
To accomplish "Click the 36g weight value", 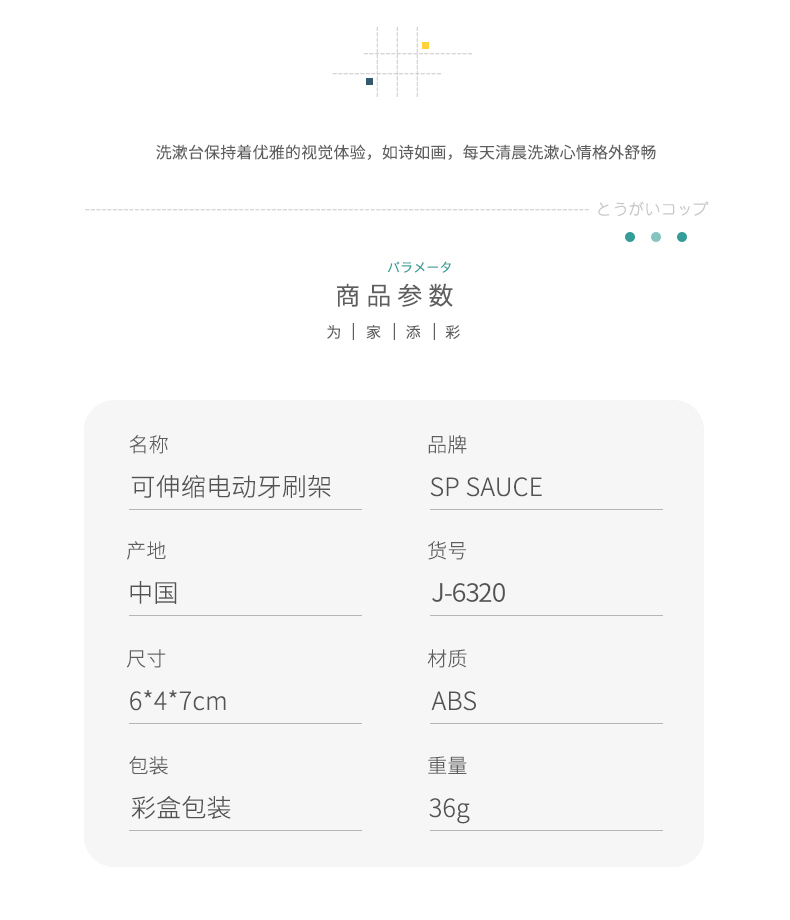I will click(449, 808).
